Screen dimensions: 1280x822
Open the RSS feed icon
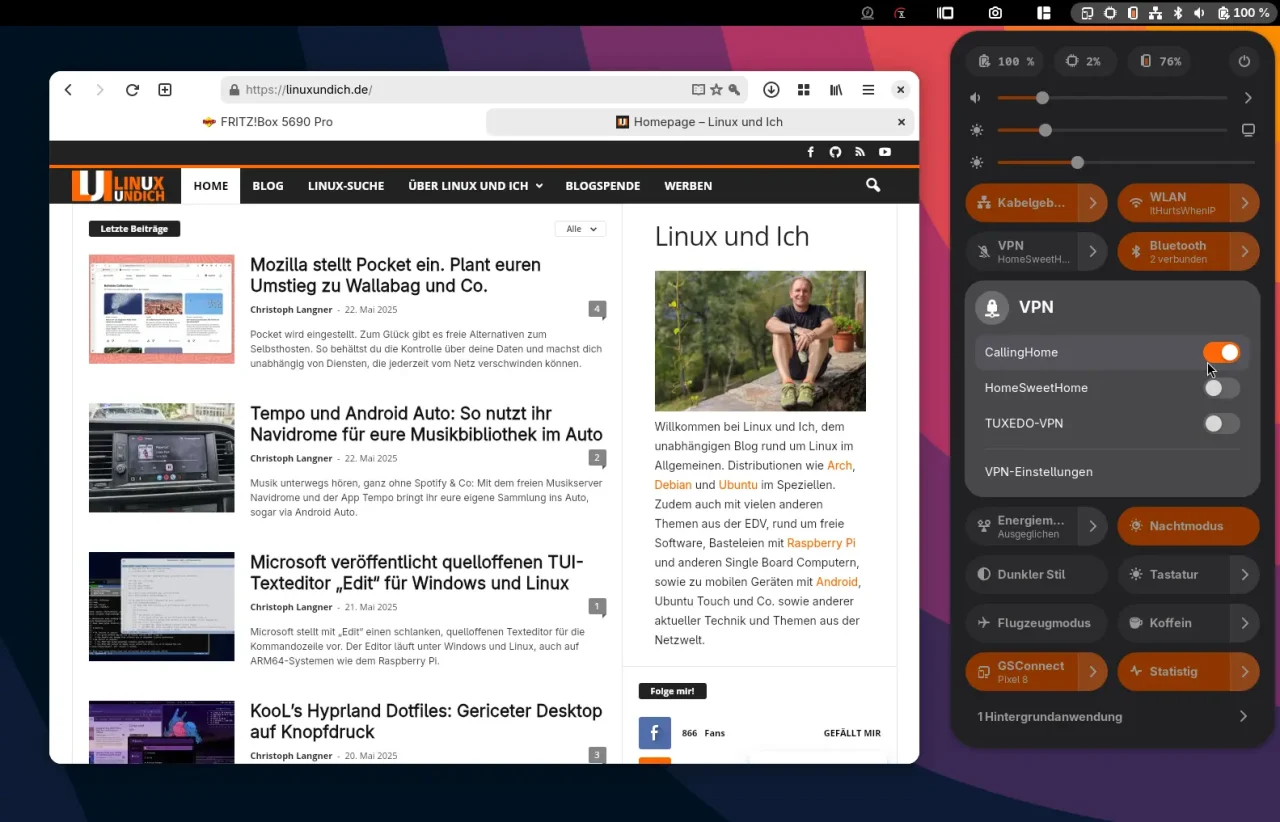[x=859, y=152]
